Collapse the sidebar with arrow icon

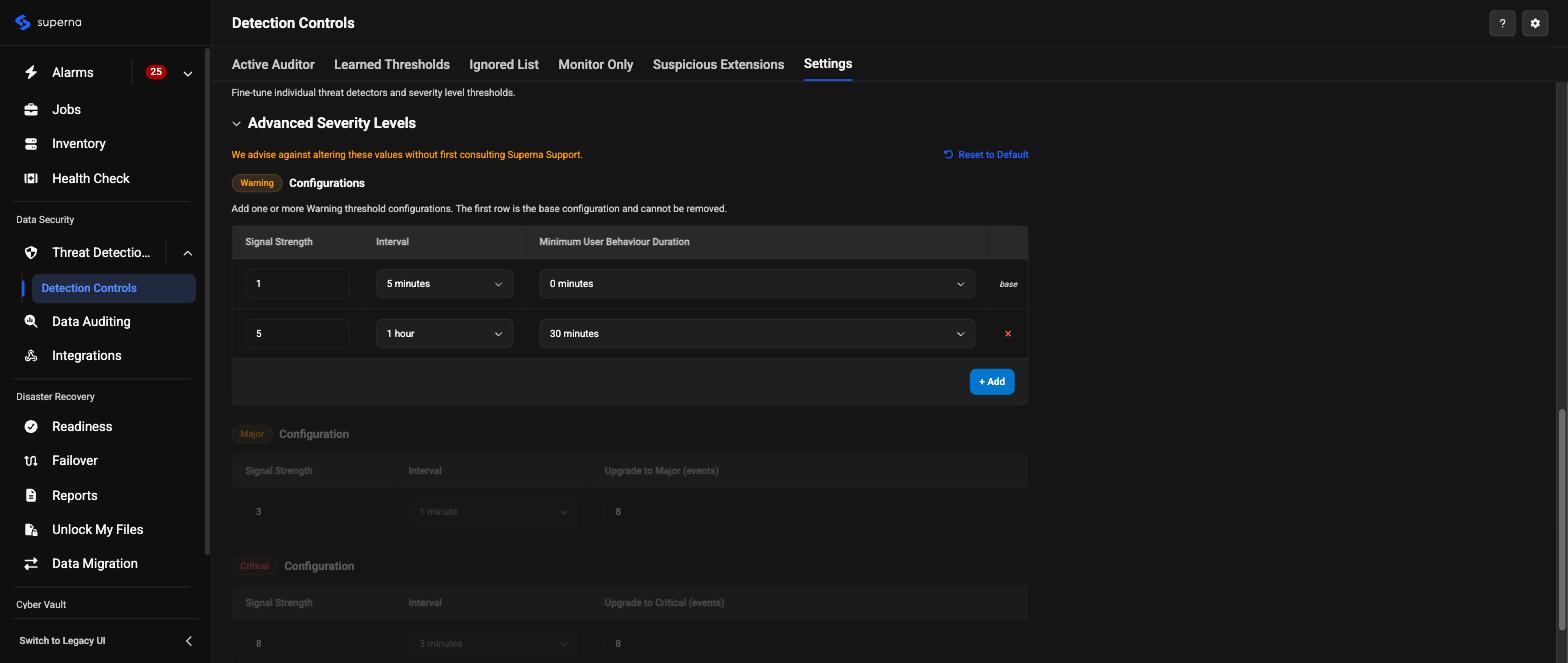pos(188,641)
